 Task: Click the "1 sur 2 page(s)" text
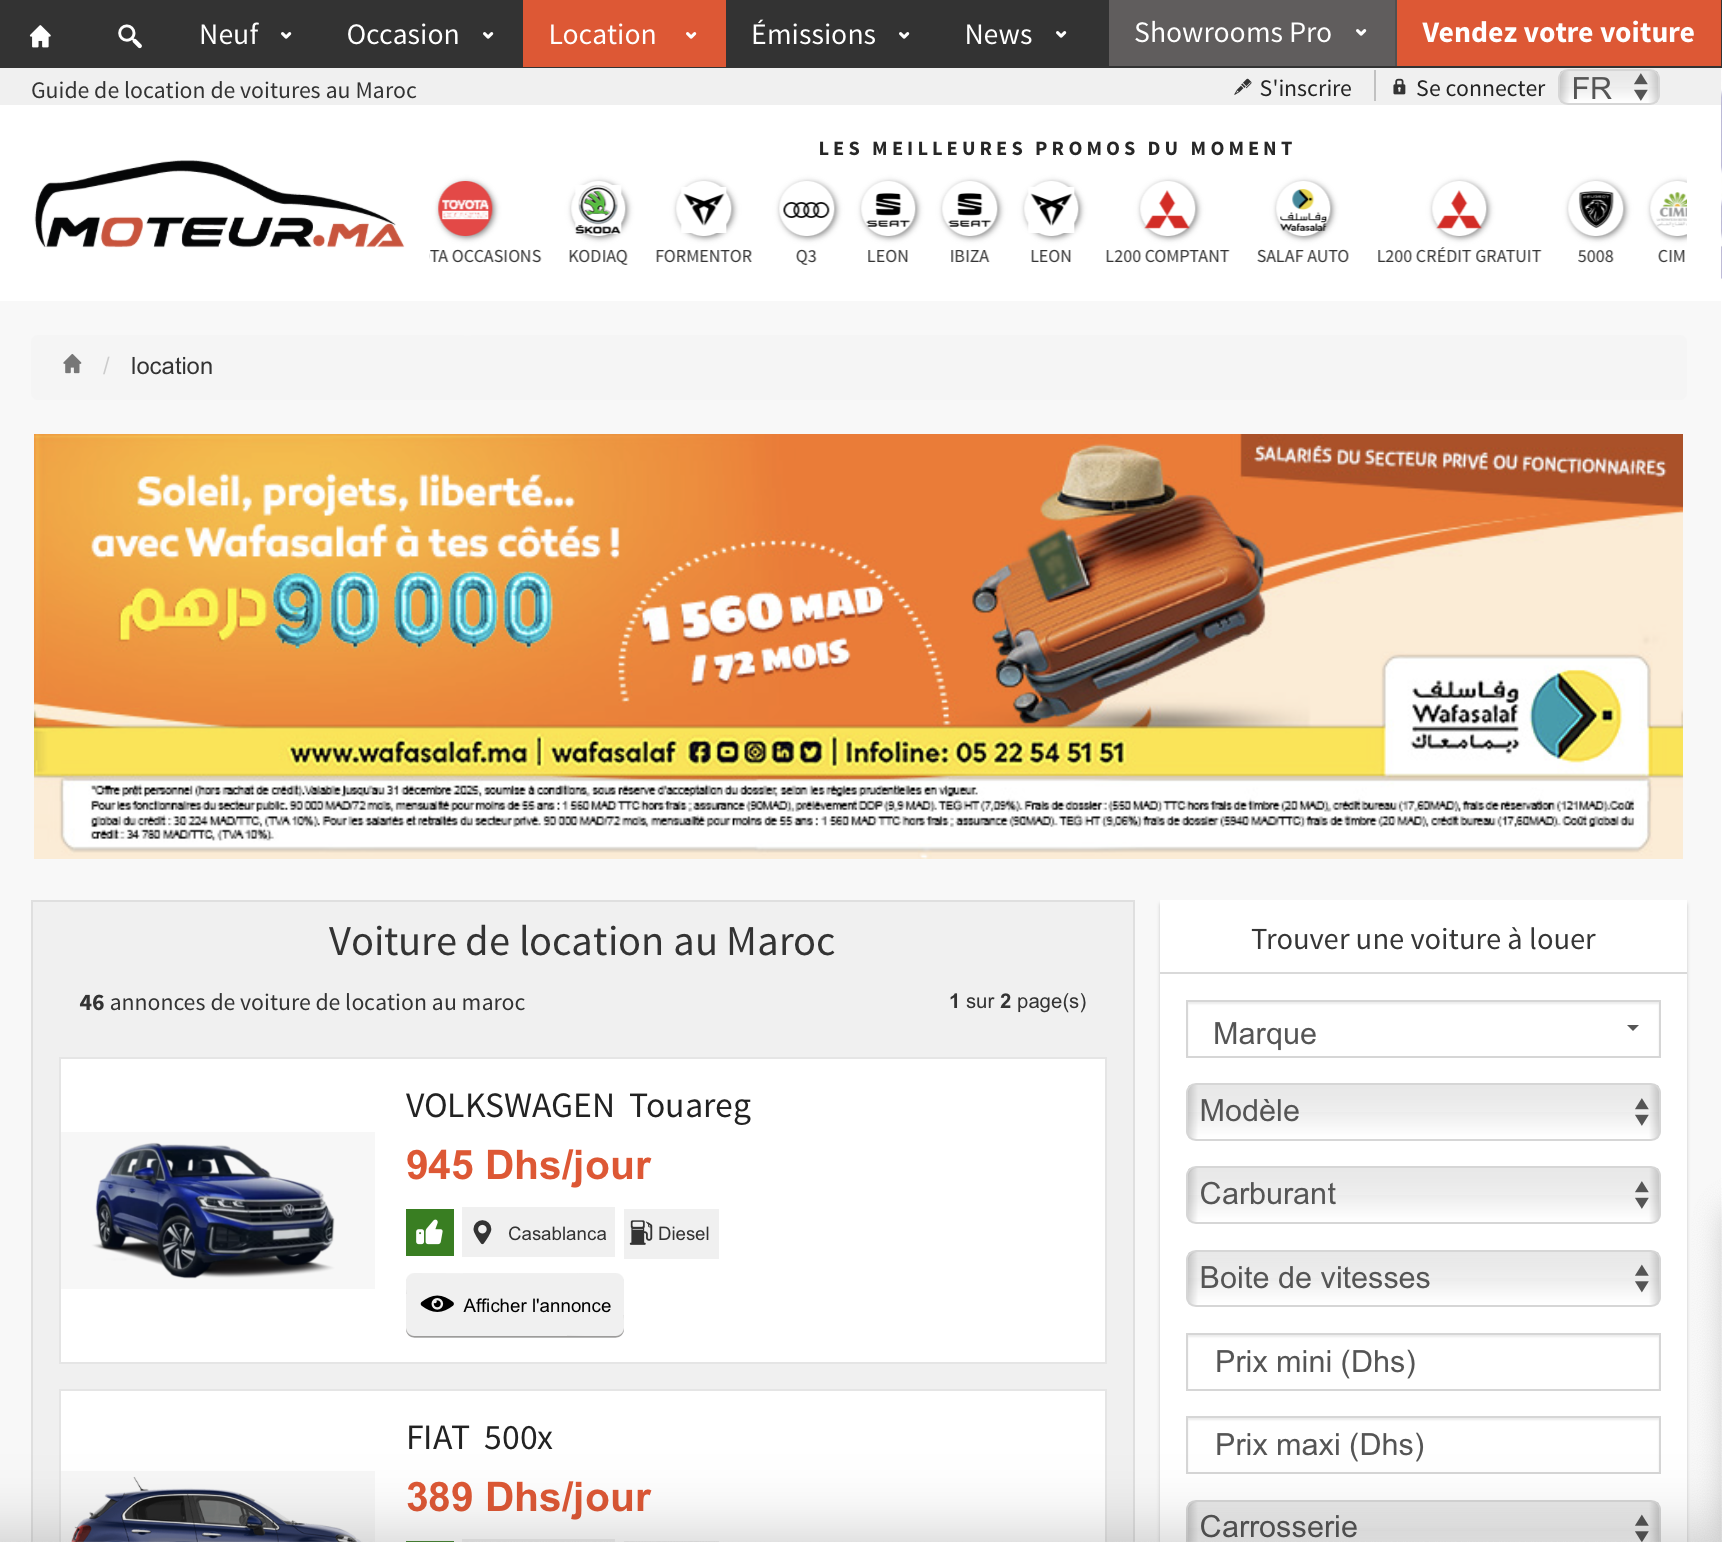[x=1017, y=1001]
